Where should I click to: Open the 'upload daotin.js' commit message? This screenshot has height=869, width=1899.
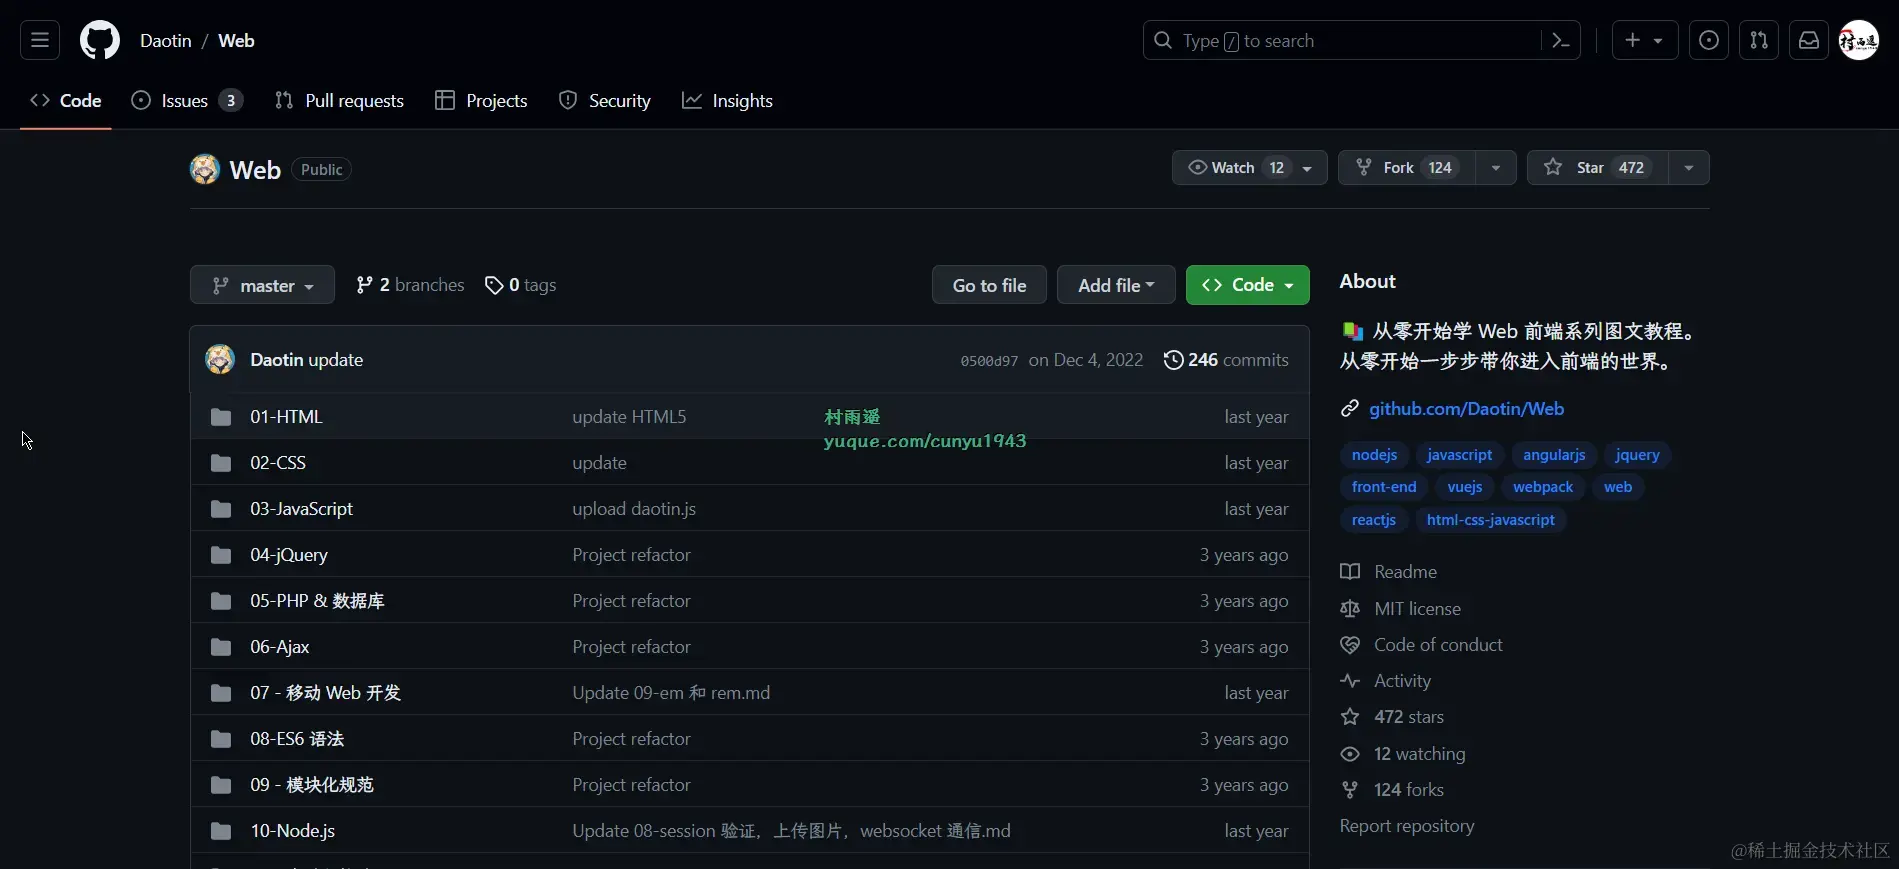coord(634,509)
